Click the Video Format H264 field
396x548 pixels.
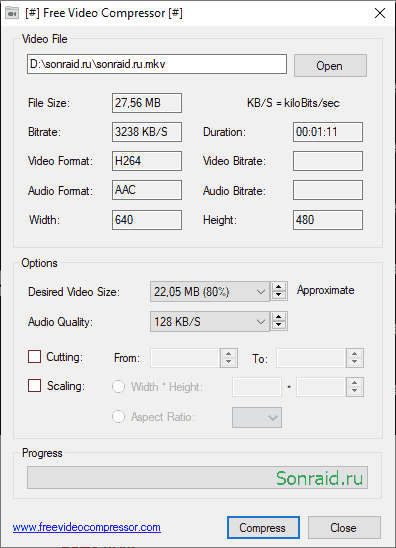pyautogui.click(x=147, y=161)
